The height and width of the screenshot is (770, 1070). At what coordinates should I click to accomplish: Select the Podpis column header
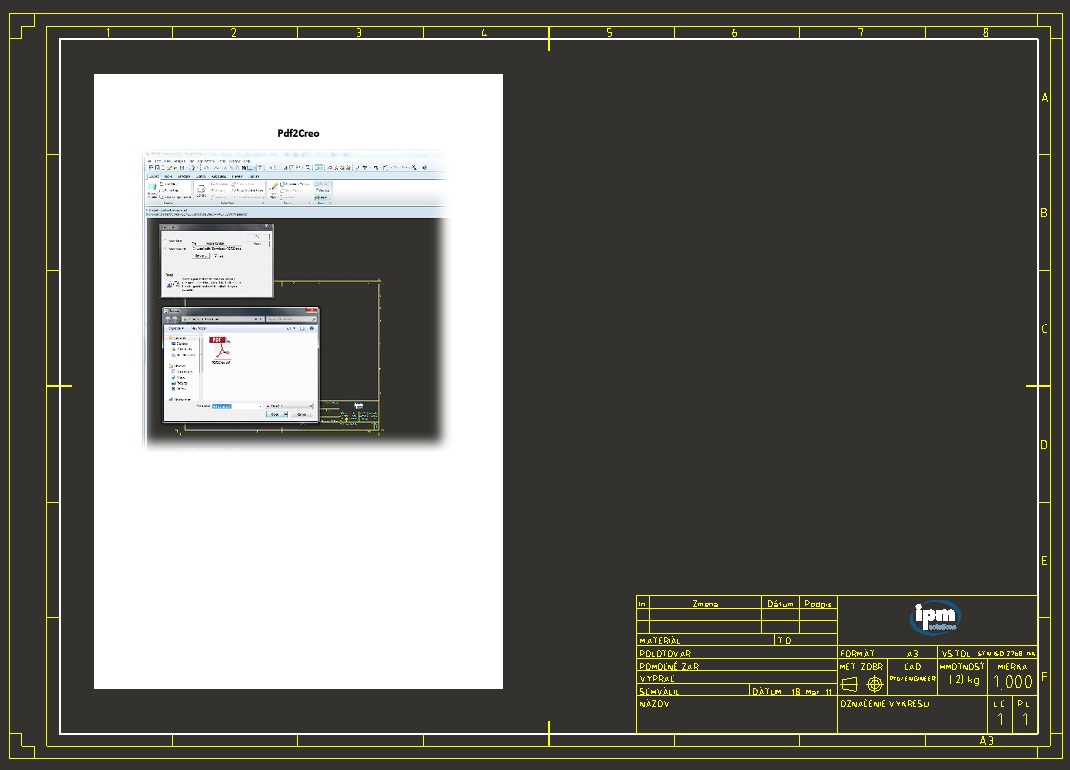pyautogui.click(x=818, y=603)
